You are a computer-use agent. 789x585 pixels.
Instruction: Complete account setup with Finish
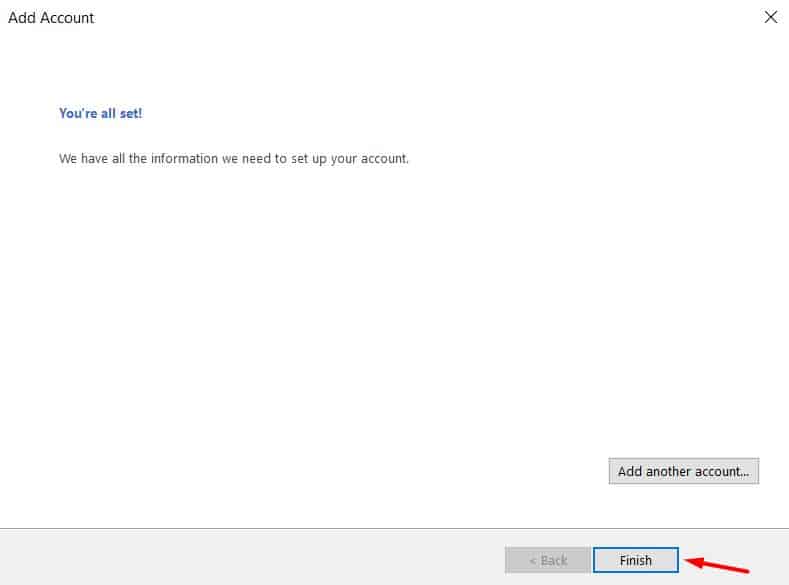pos(636,560)
